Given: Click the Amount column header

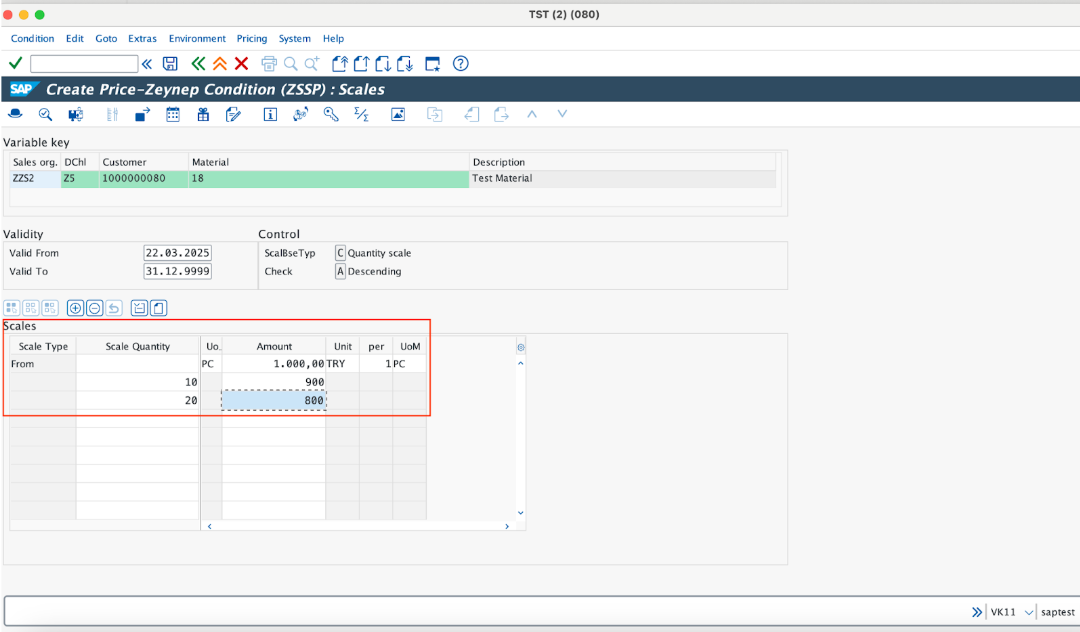Looking at the screenshot, I should pos(273,346).
